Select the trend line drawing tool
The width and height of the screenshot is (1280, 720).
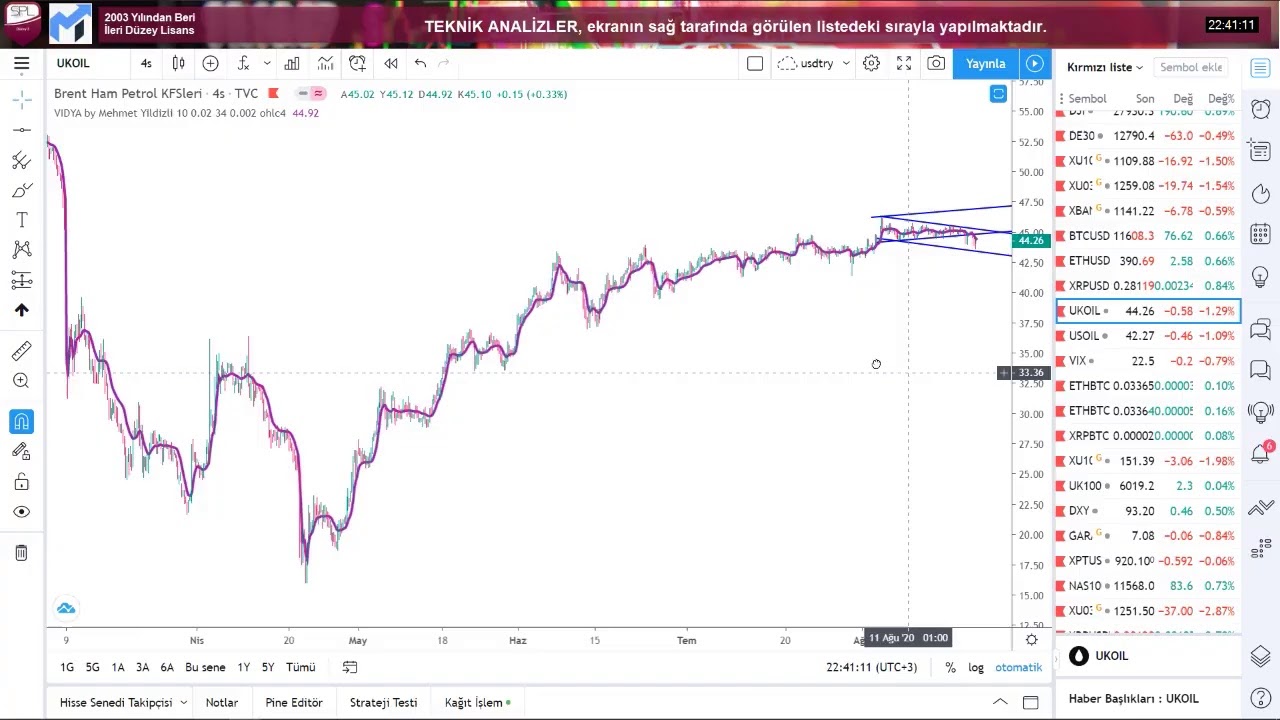click(x=21, y=130)
